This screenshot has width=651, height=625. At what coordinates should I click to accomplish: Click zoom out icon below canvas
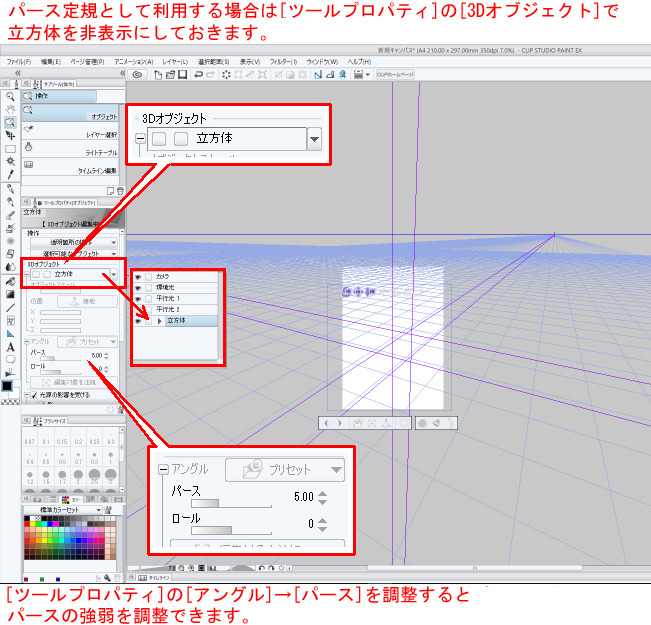click(x=181, y=568)
